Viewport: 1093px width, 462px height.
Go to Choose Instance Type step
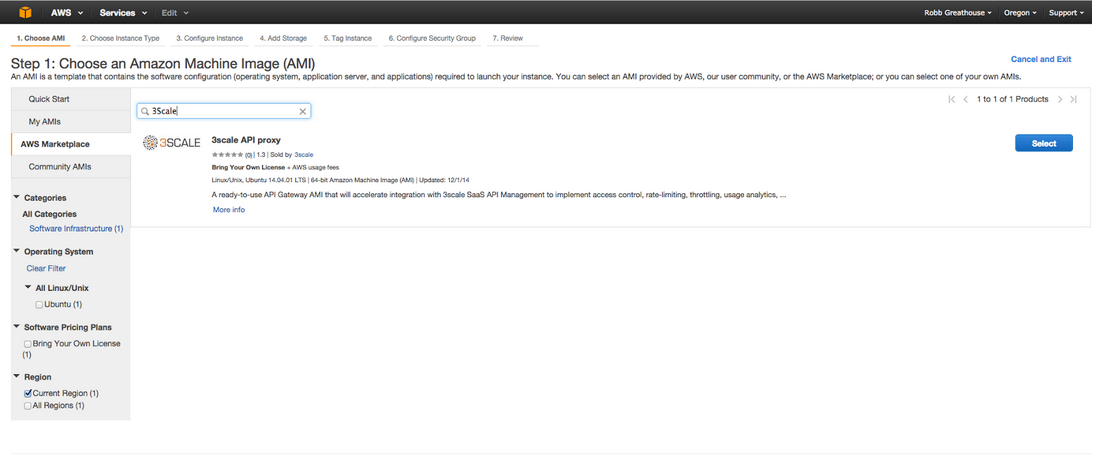[120, 38]
